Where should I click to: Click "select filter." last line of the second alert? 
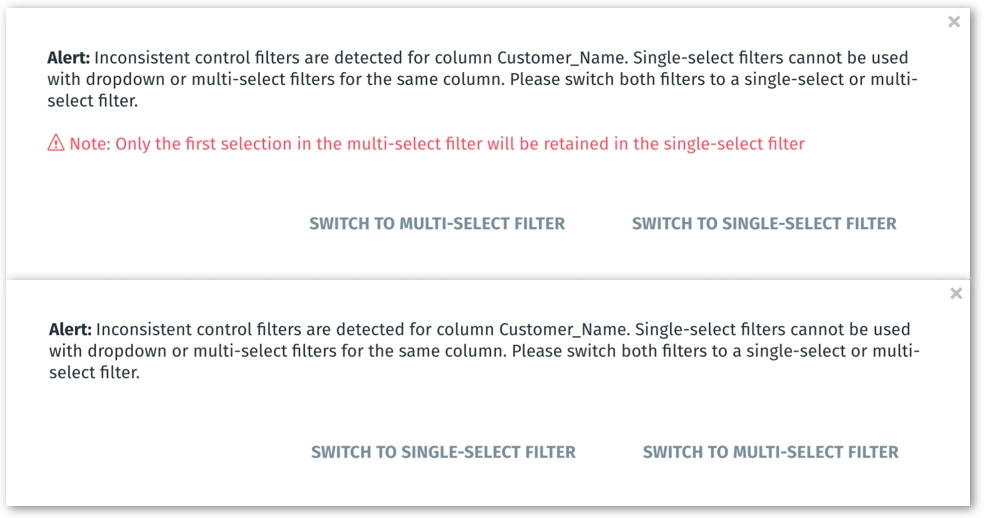click(94, 372)
